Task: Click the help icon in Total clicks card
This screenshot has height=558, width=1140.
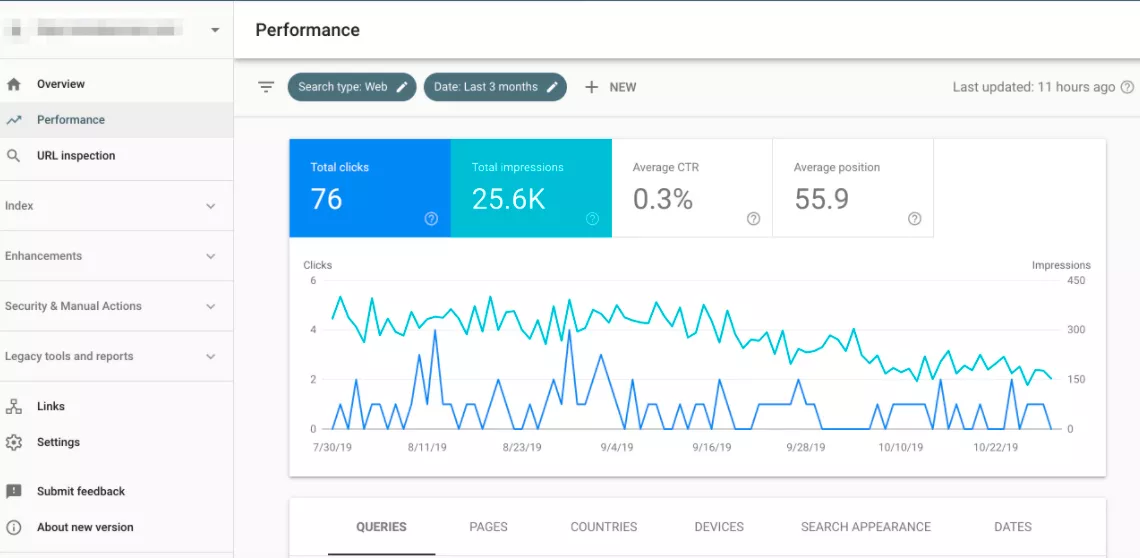Action: 431,218
